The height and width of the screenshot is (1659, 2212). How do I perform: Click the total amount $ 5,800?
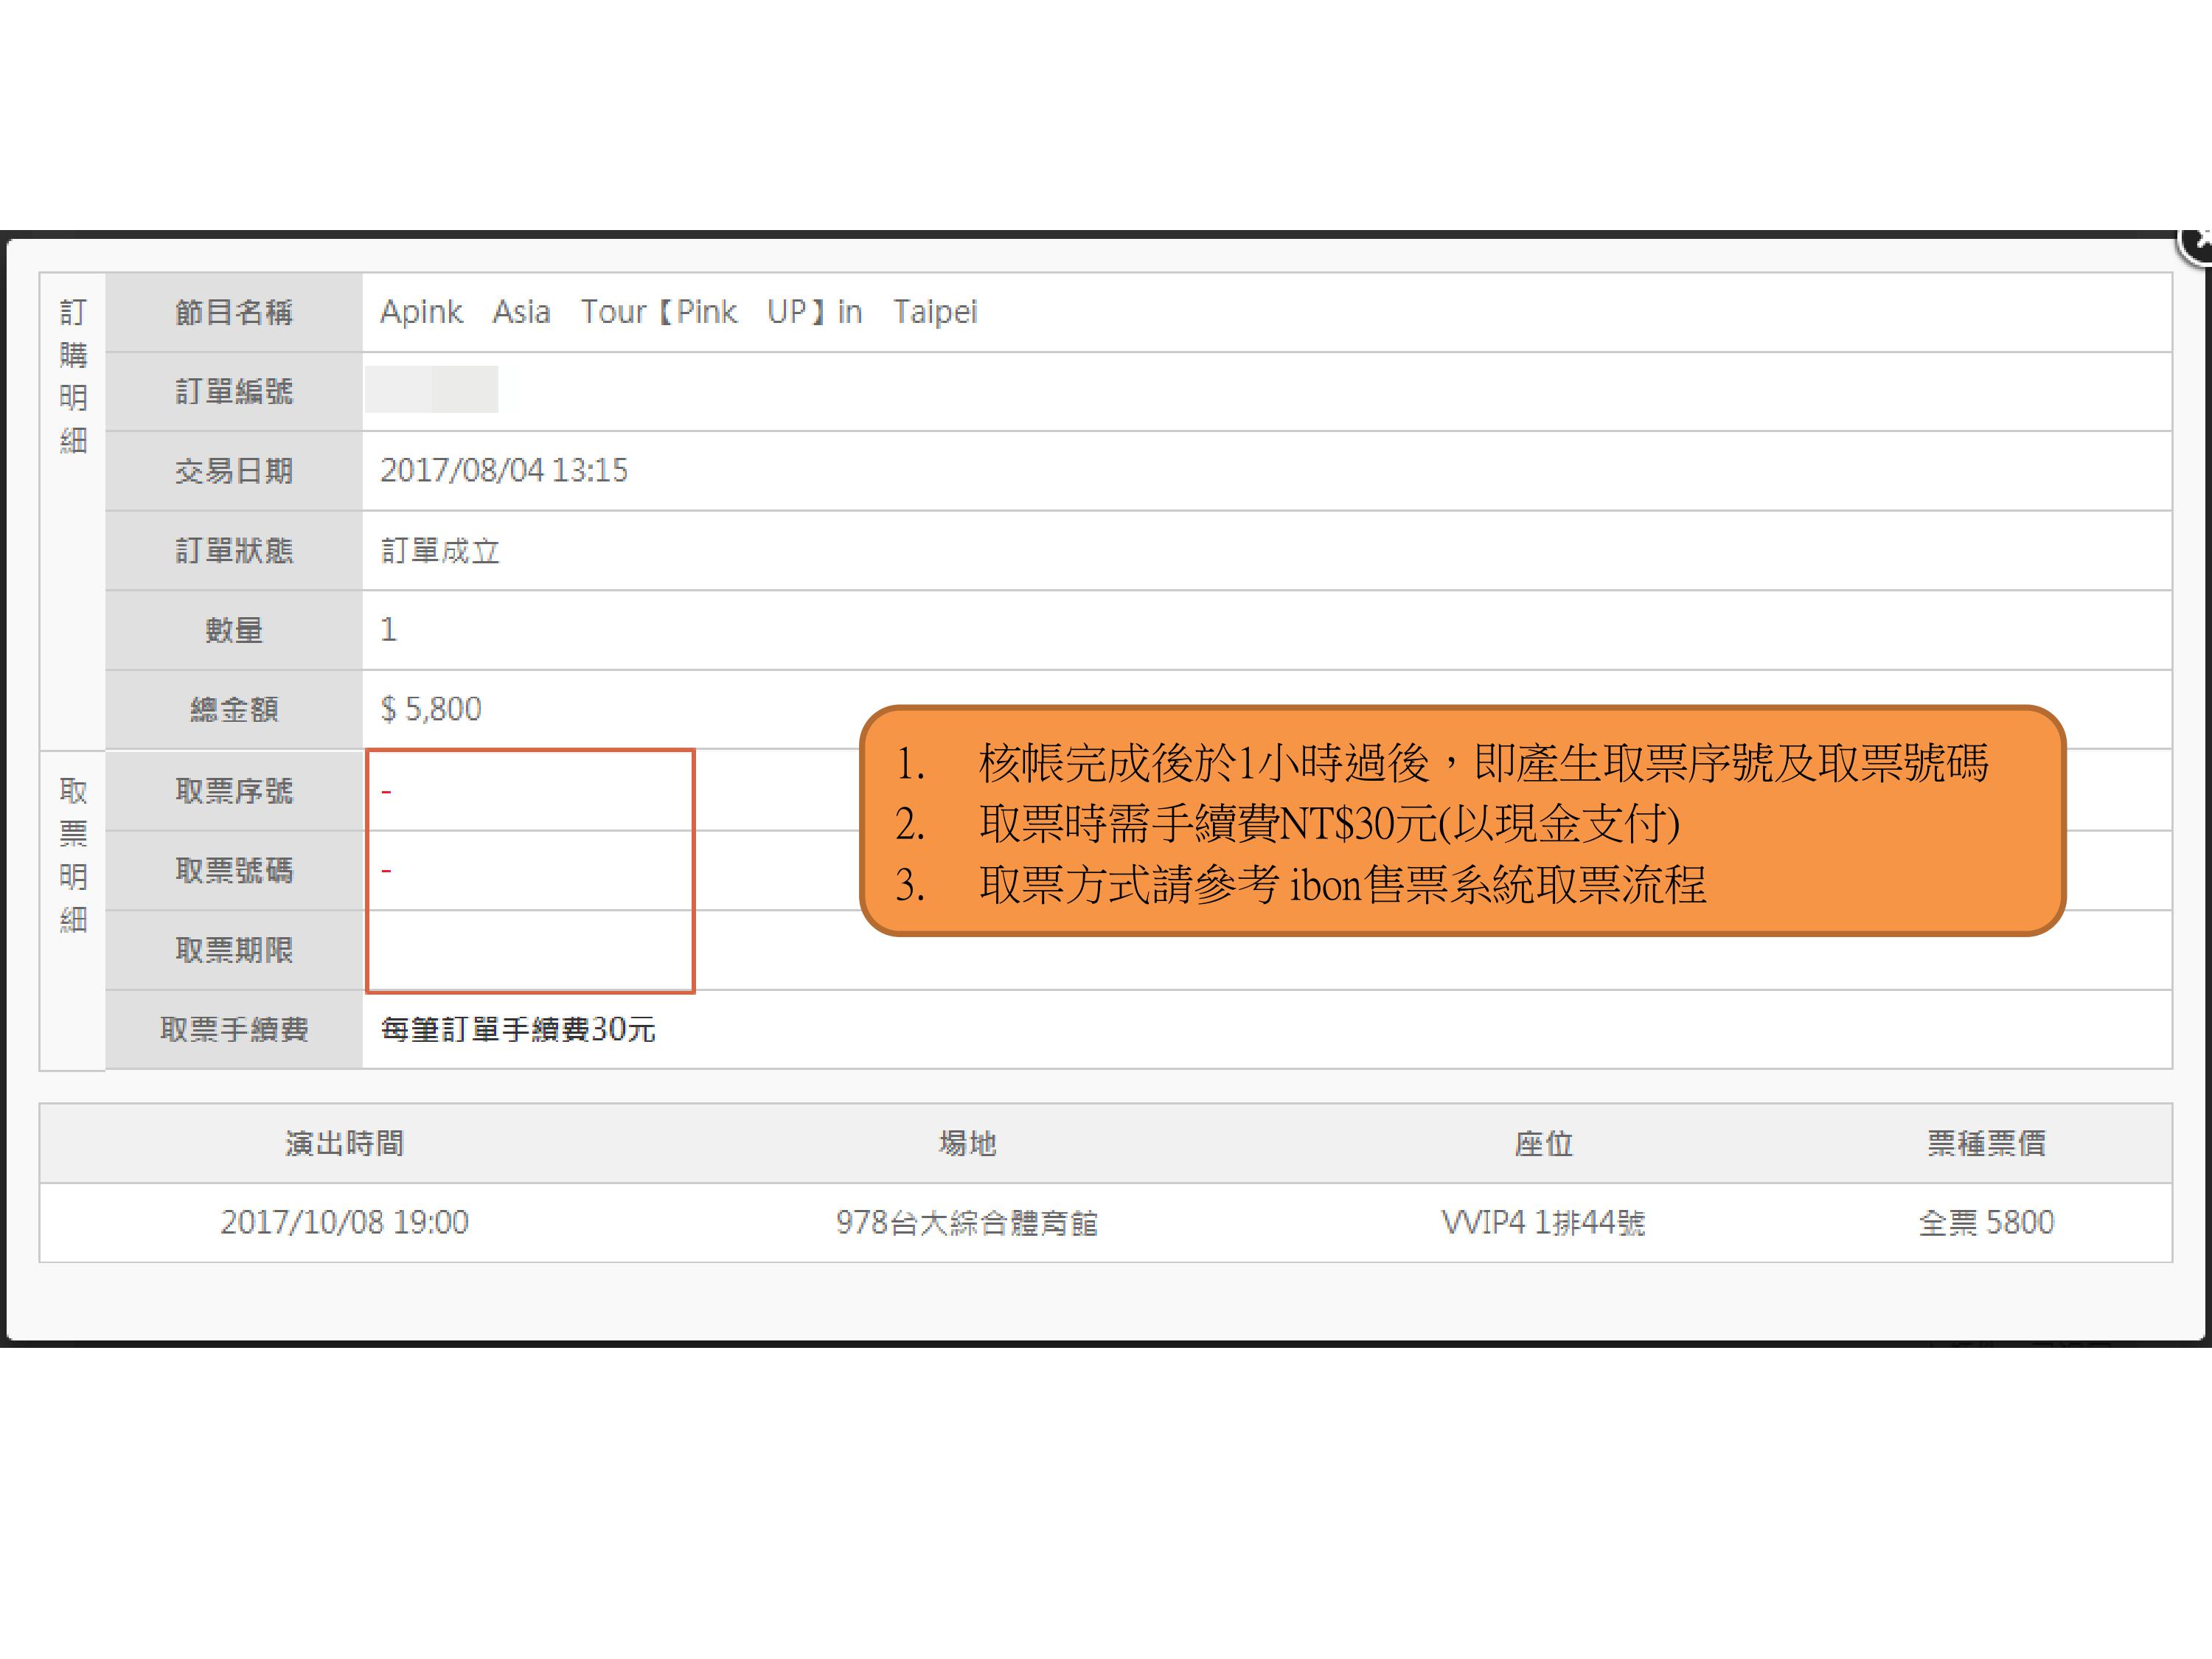(x=431, y=709)
